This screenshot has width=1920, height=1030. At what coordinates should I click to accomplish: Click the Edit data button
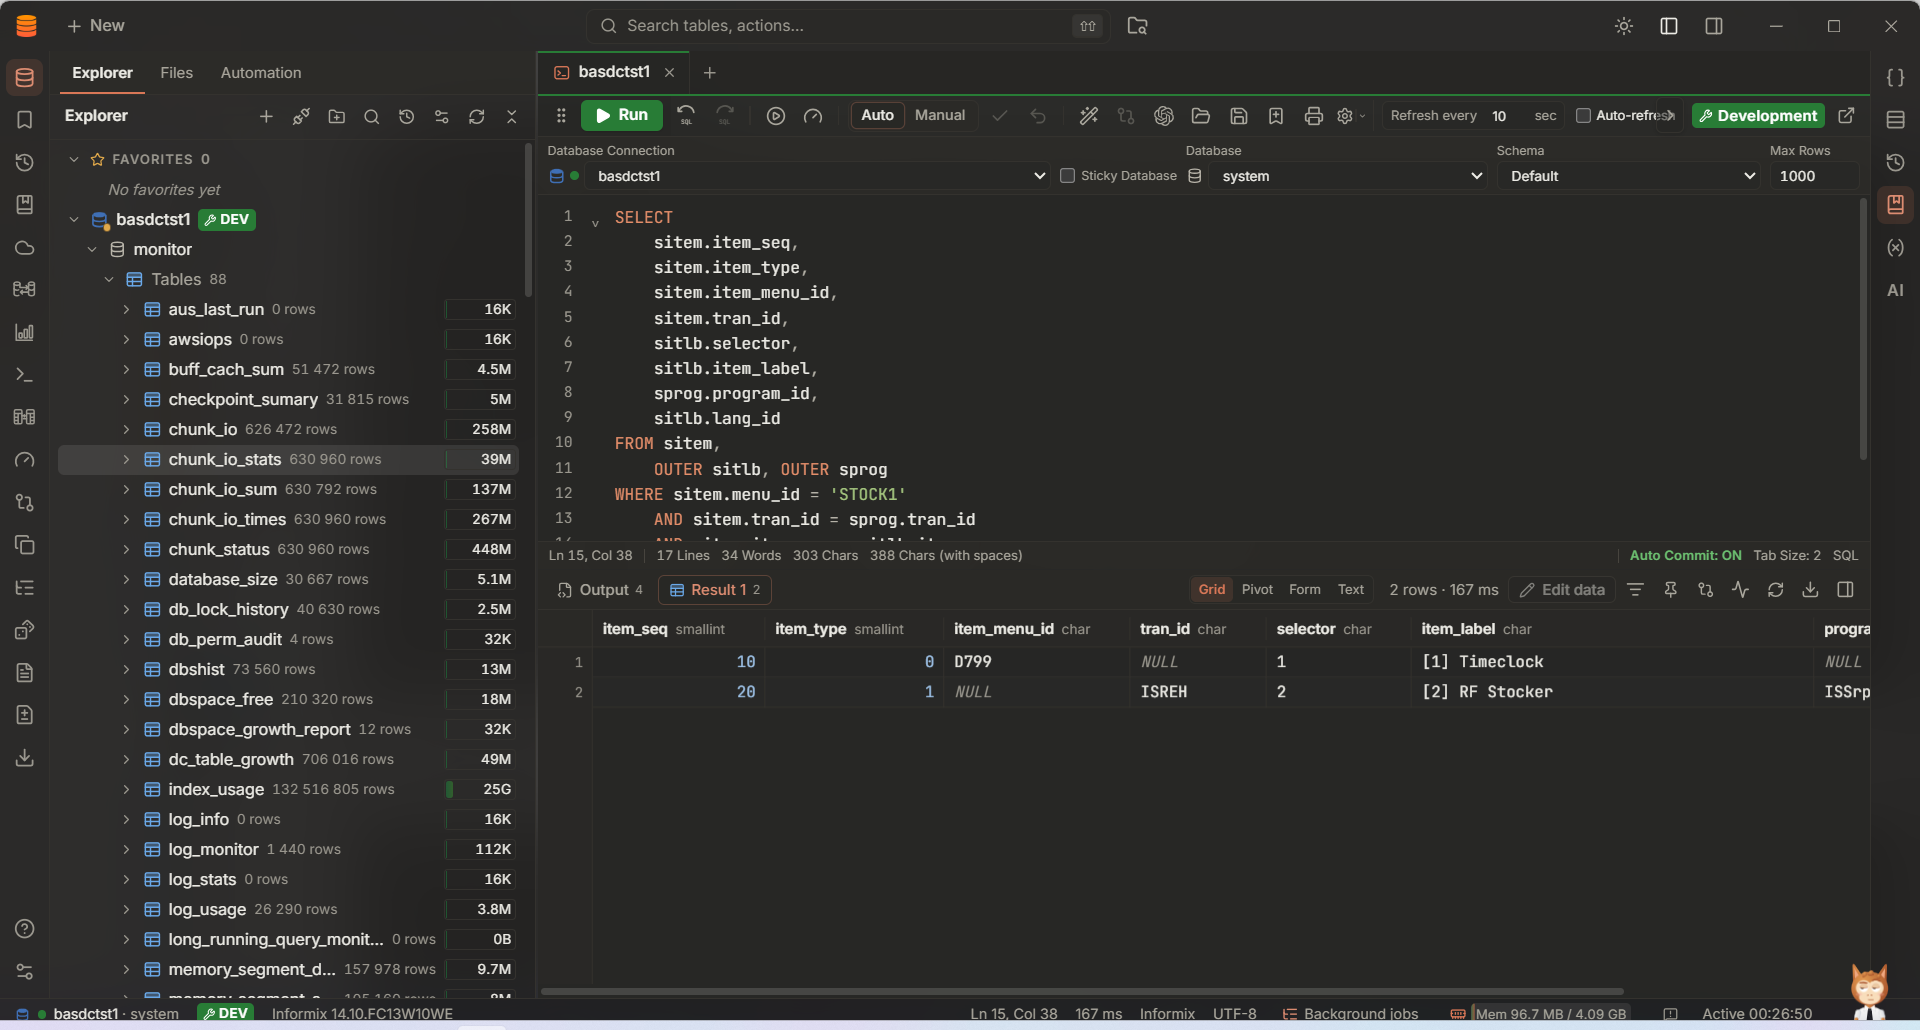[x=1562, y=590]
